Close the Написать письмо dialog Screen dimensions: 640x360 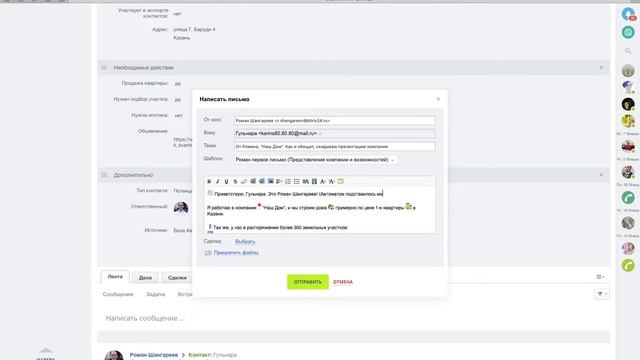(x=438, y=99)
